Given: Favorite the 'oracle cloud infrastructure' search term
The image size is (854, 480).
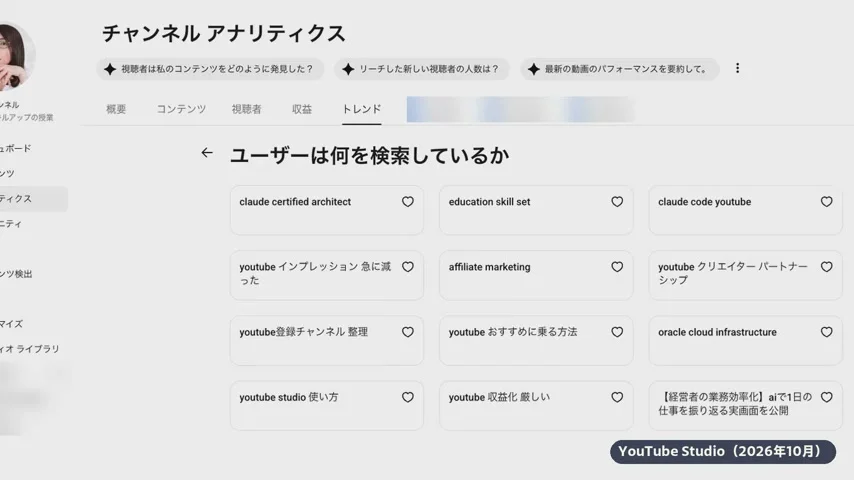Looking at the screenshot, I should pyautogui.click(x=826, y=332).
